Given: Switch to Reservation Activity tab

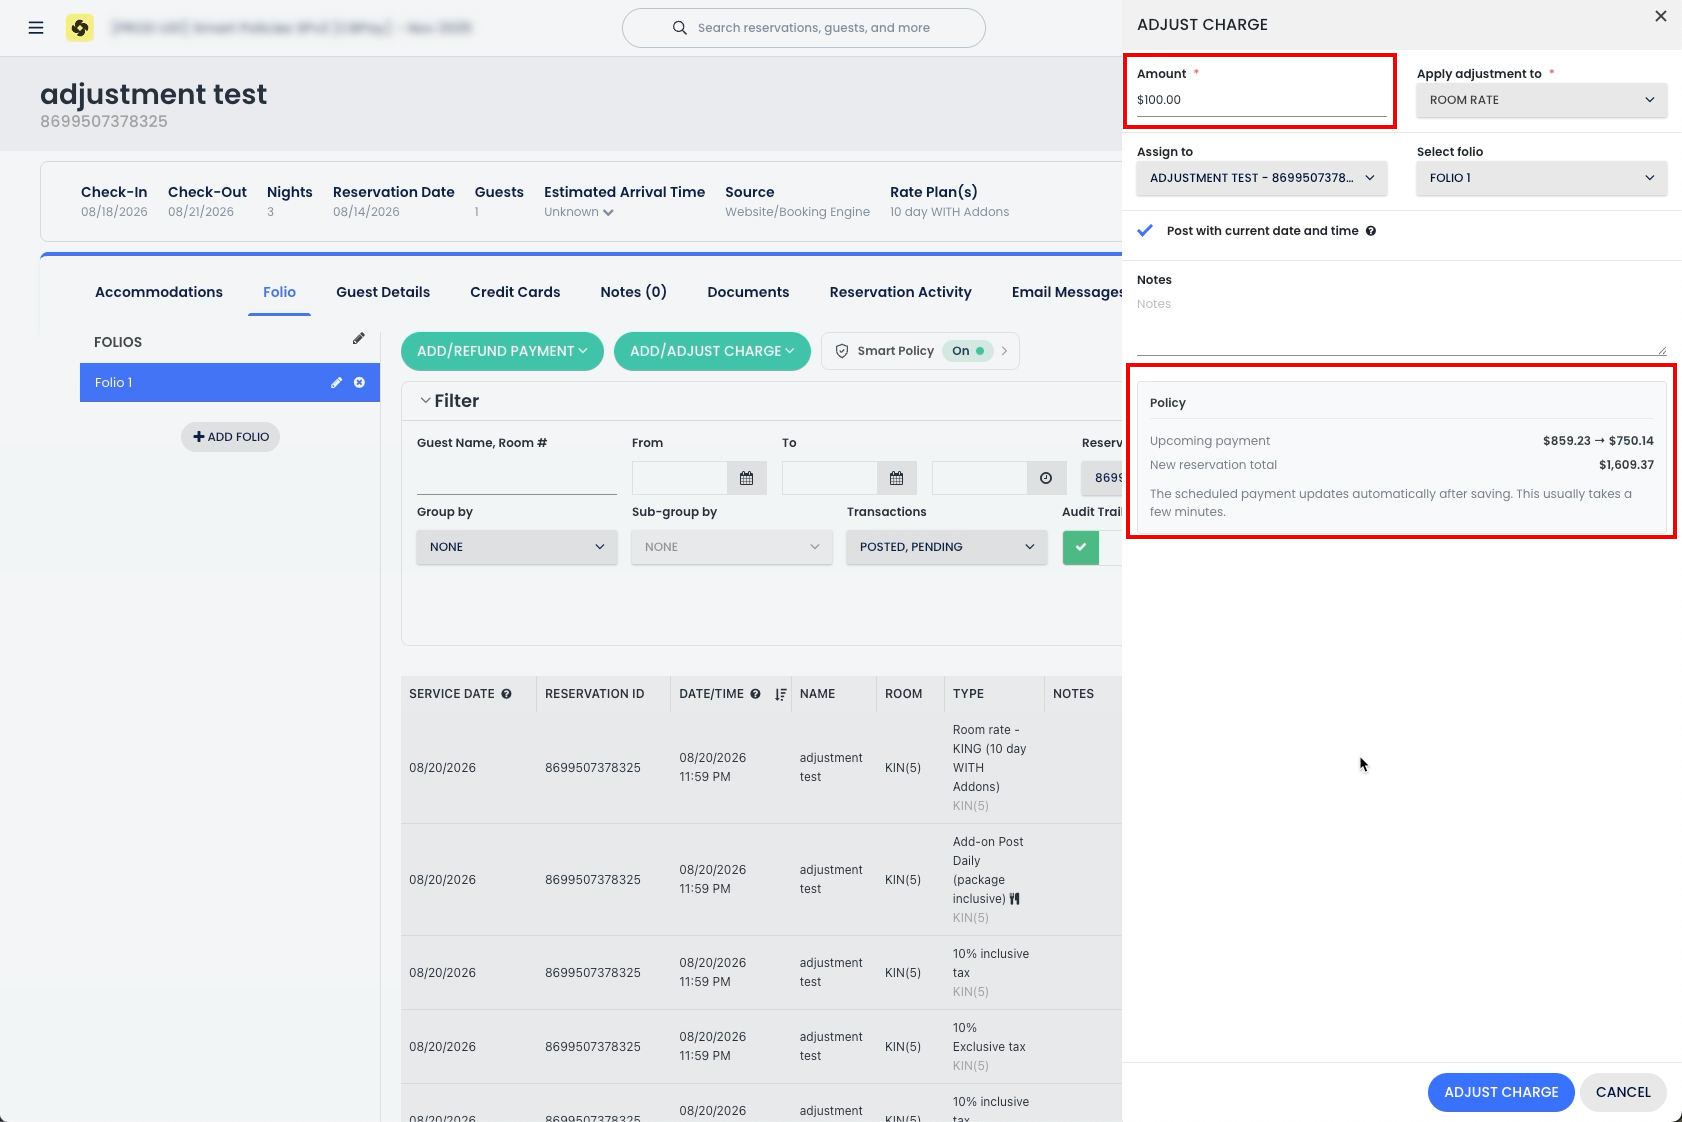Looking at the screenshot, I should pyautogui.click(x=900, y=292).
